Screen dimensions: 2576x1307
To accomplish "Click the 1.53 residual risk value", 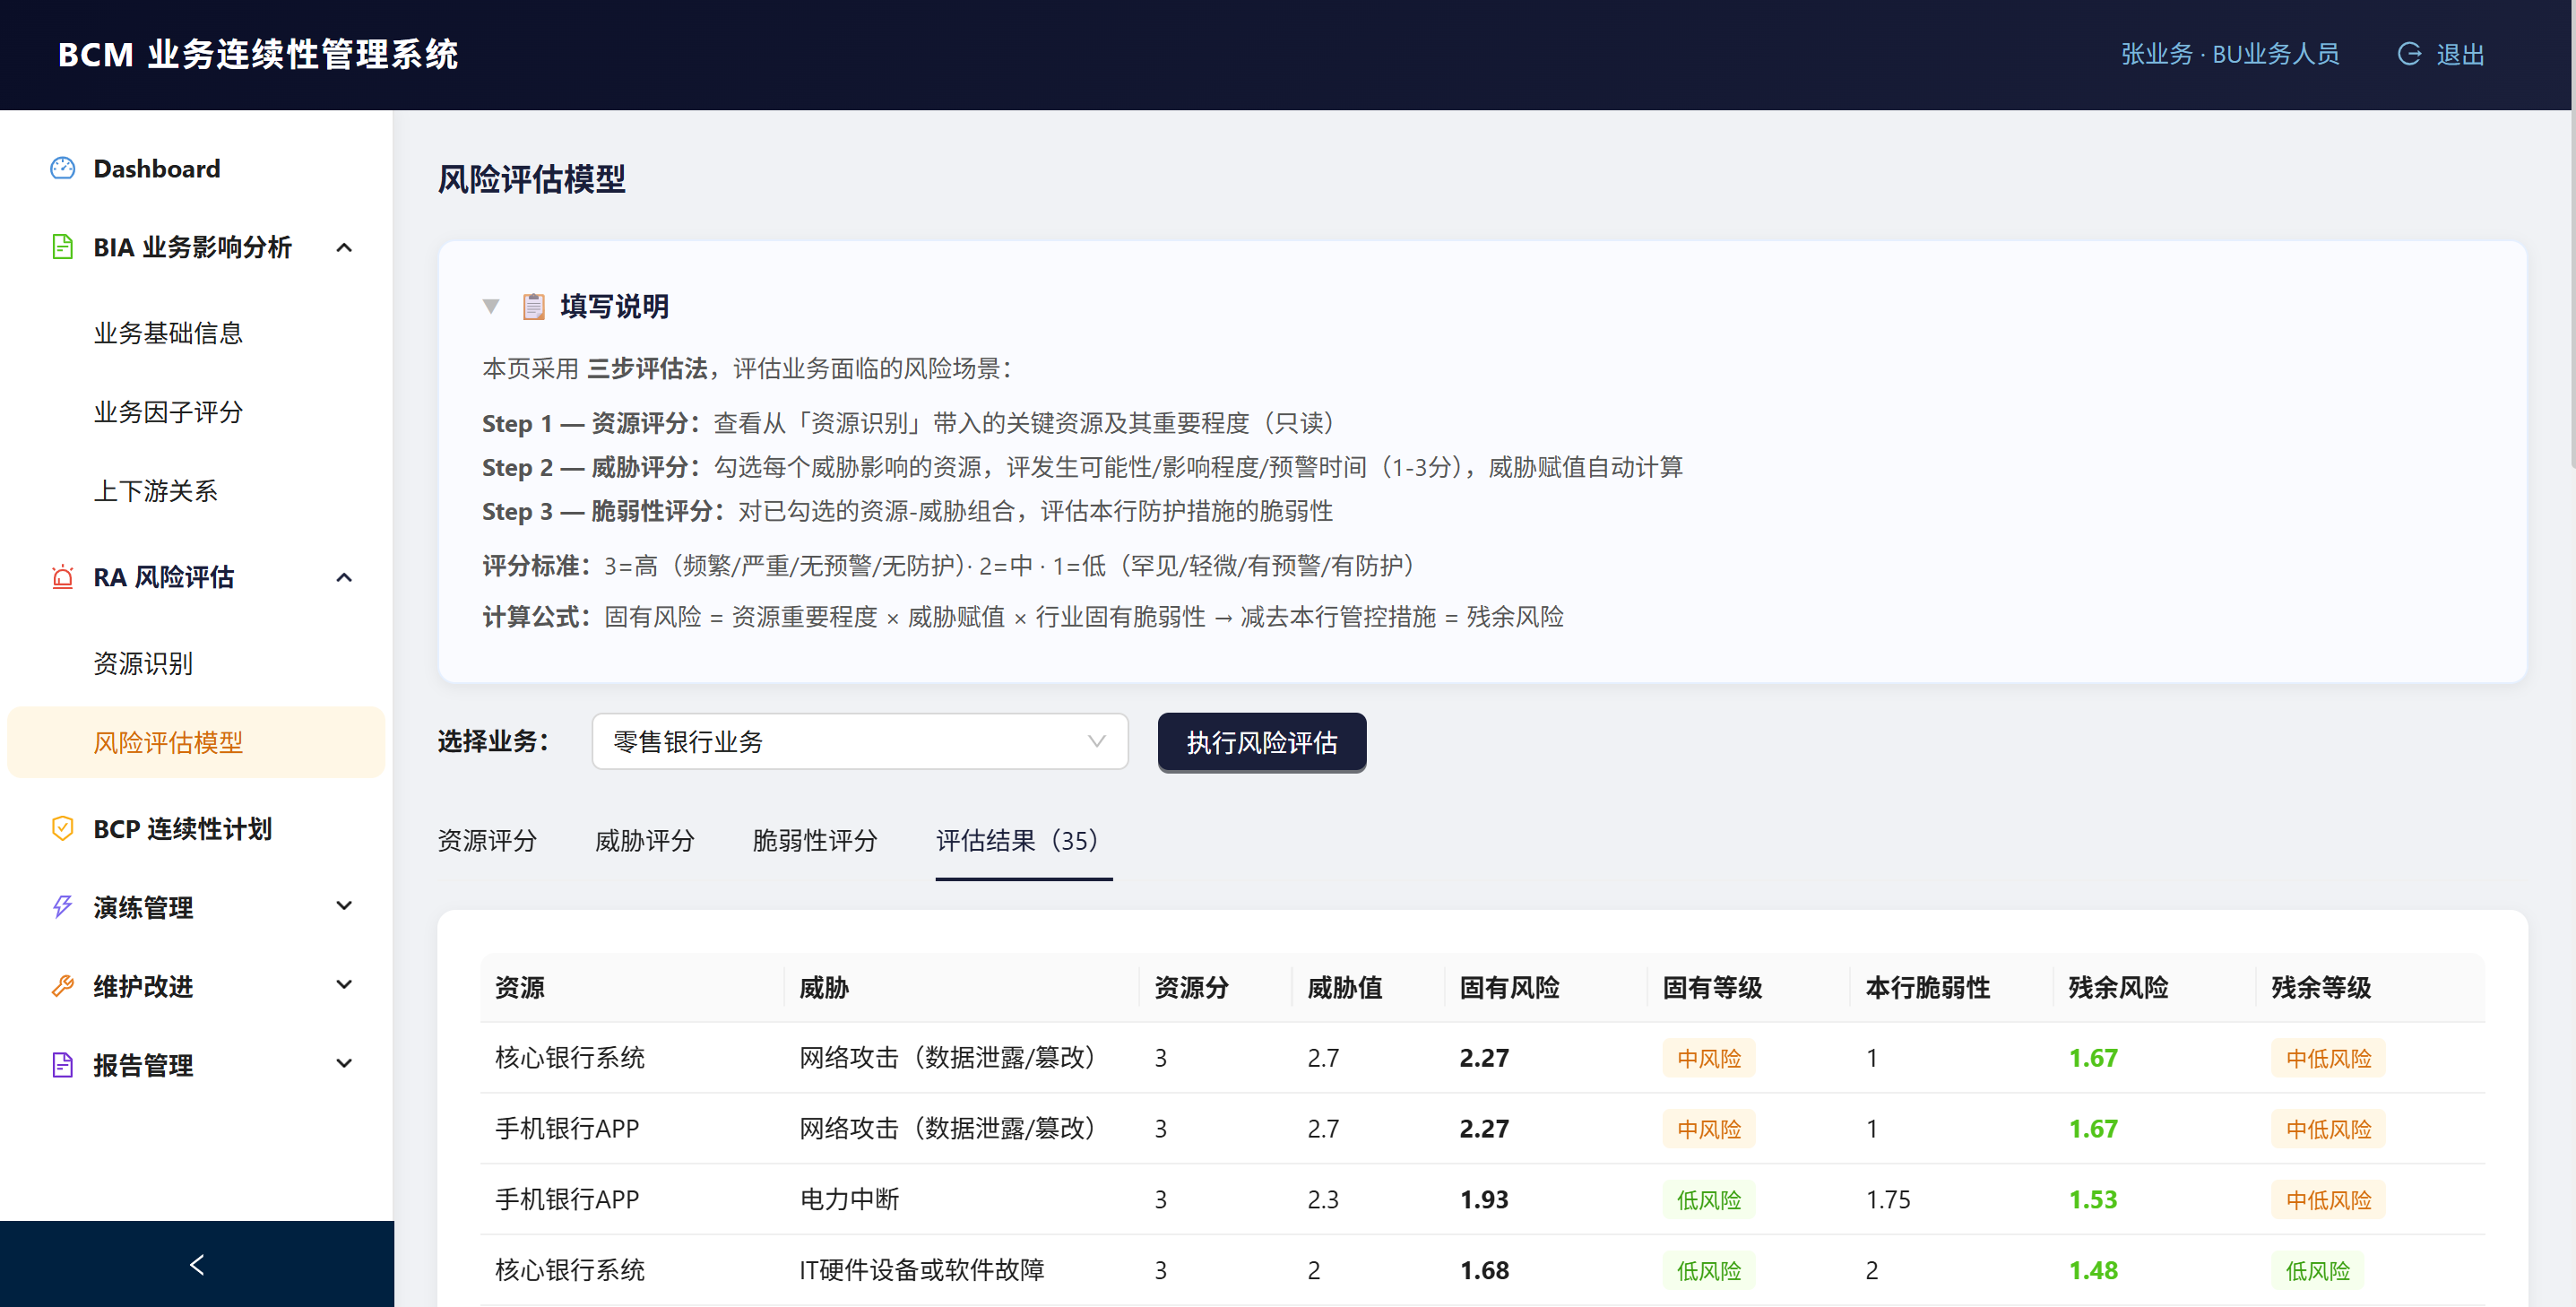I will coord(2093,1199).
